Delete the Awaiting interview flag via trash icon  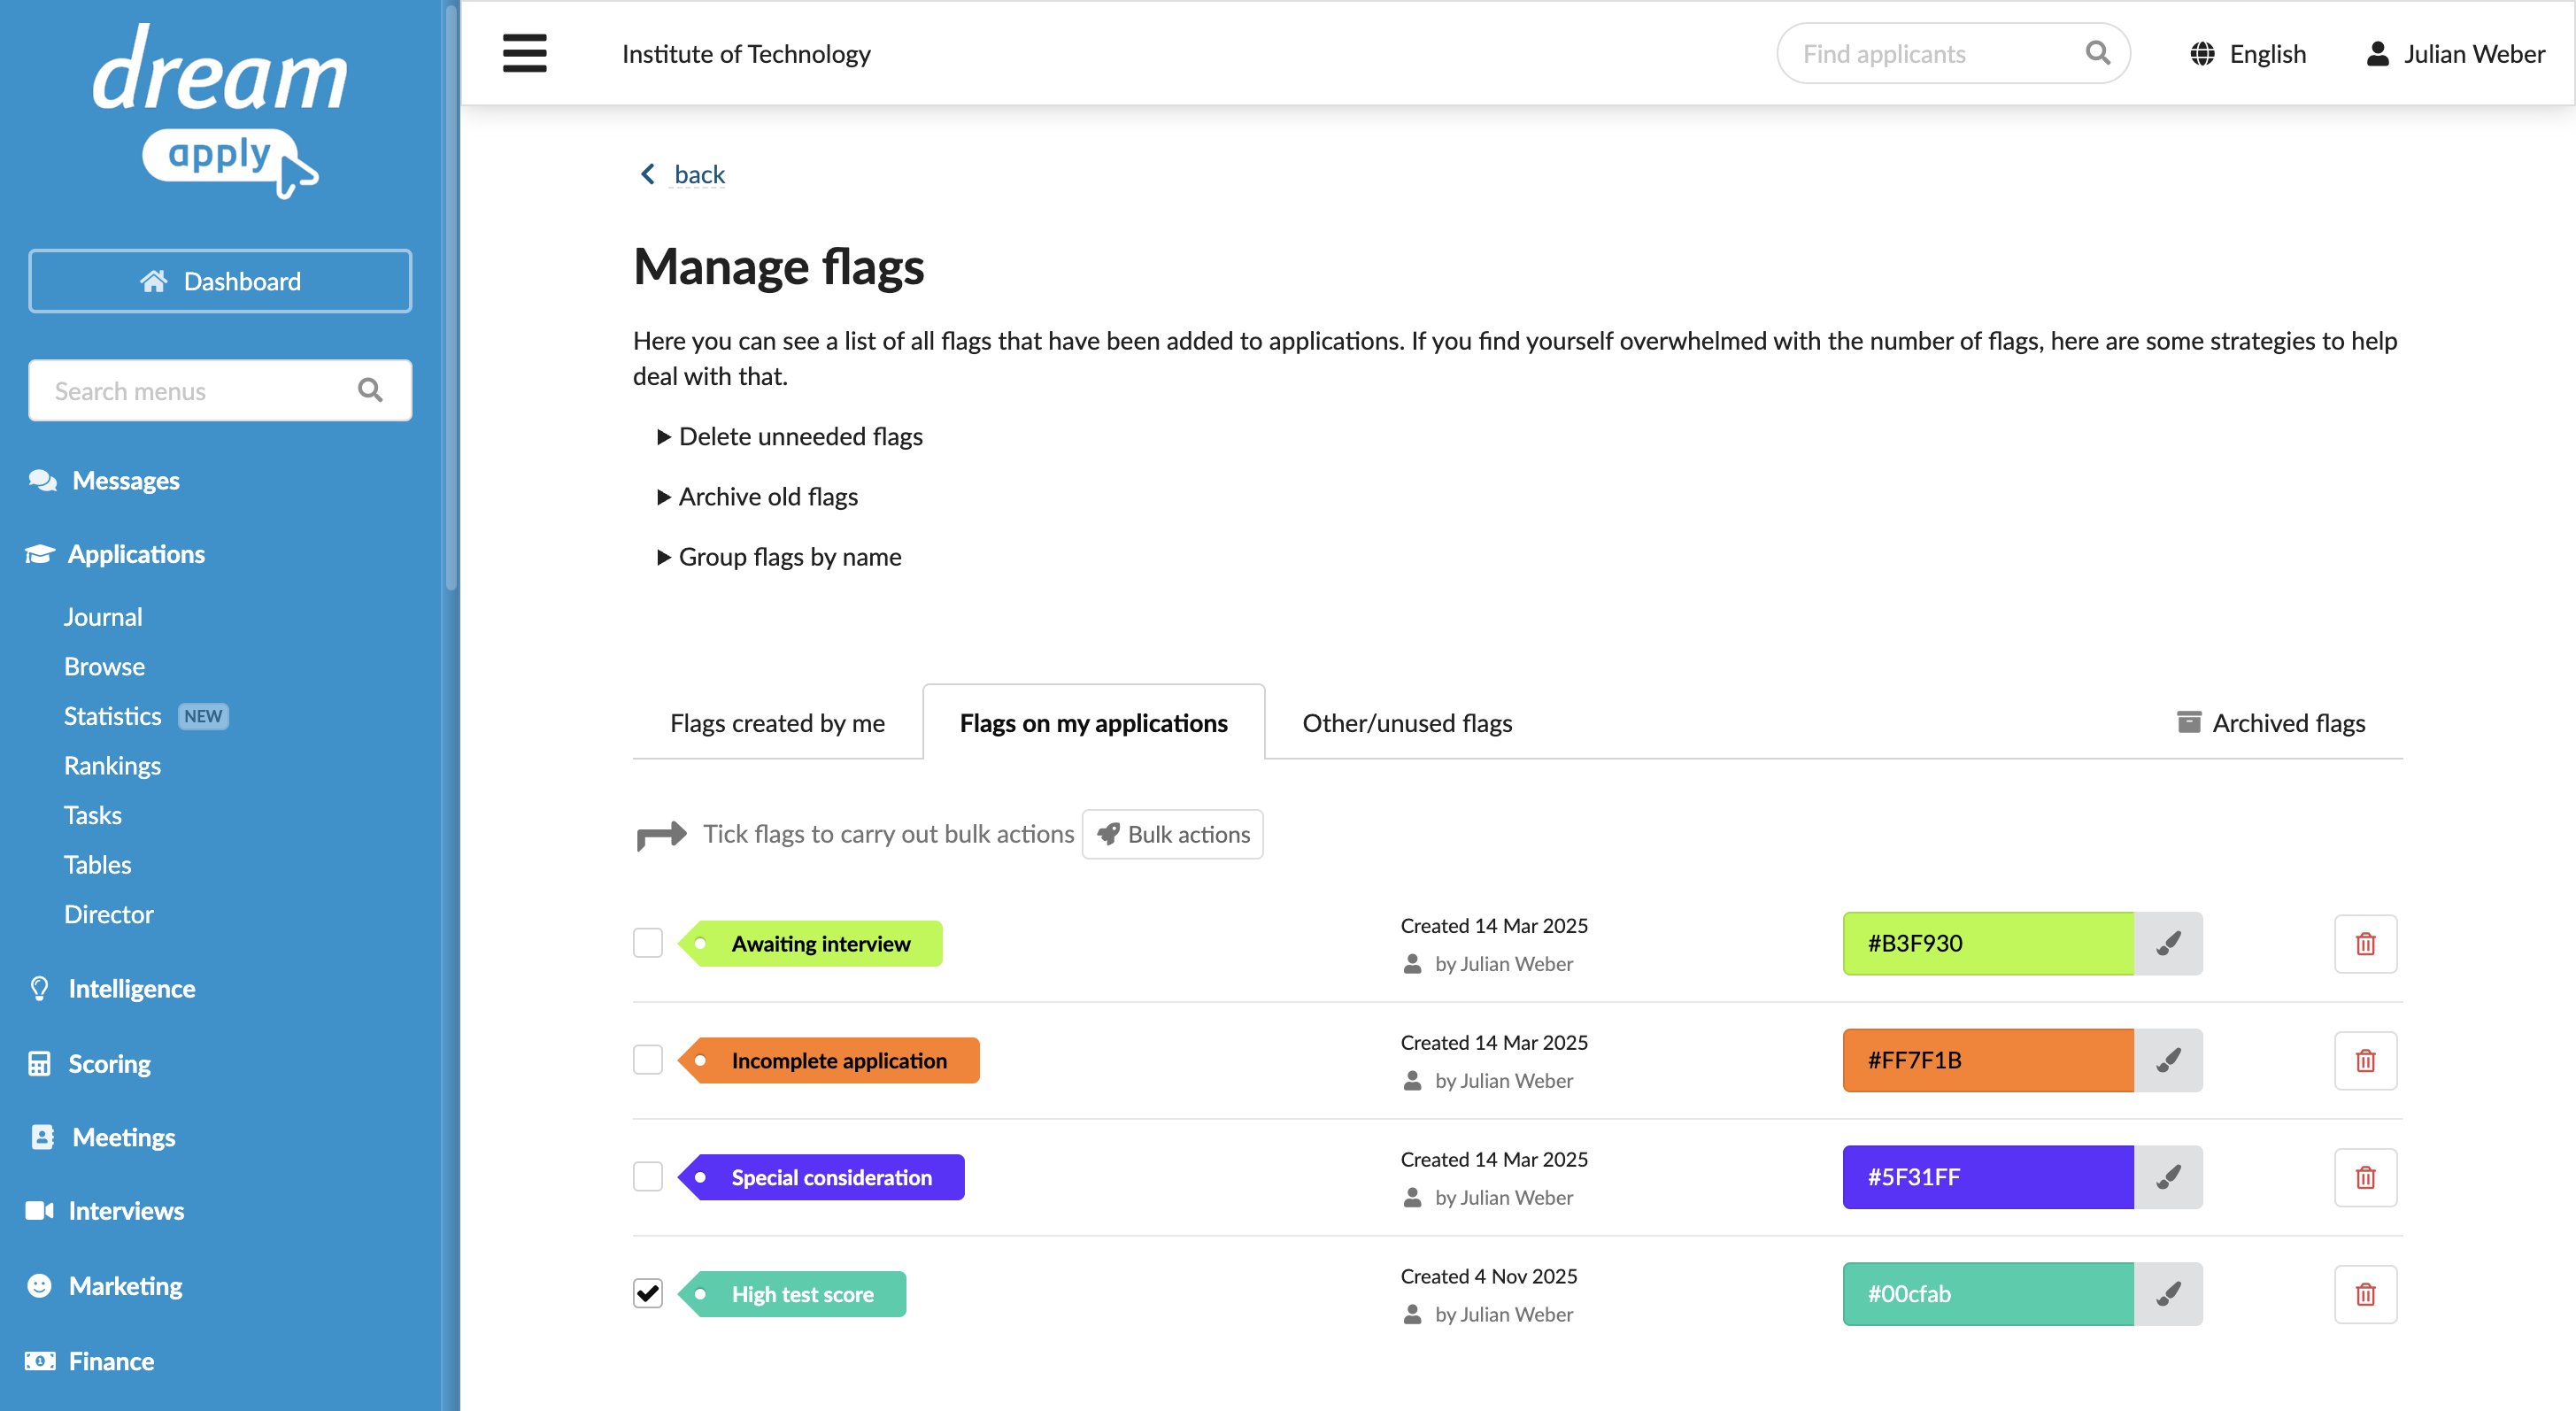tap(2365, 943)
